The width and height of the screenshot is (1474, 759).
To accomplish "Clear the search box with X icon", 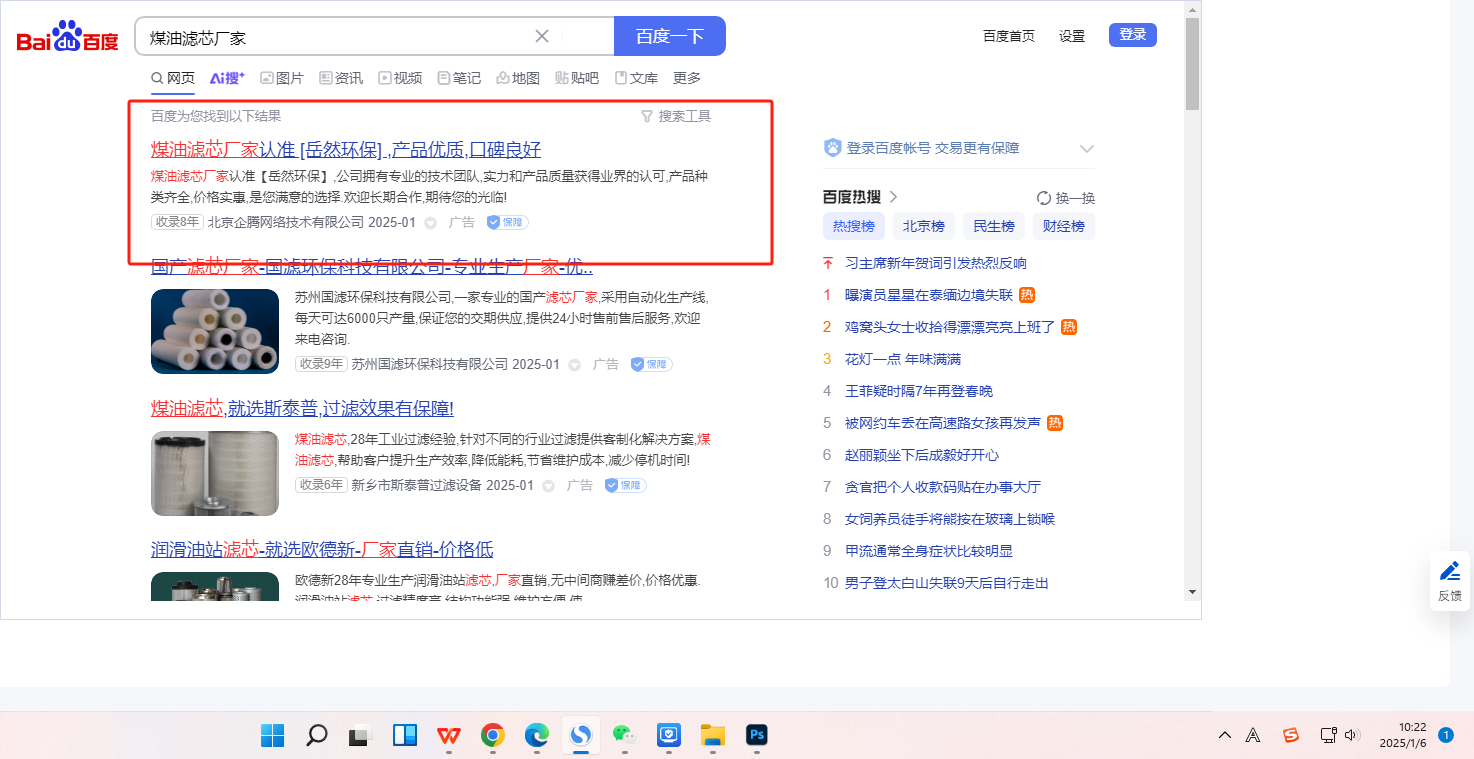I will coord(542,37).
